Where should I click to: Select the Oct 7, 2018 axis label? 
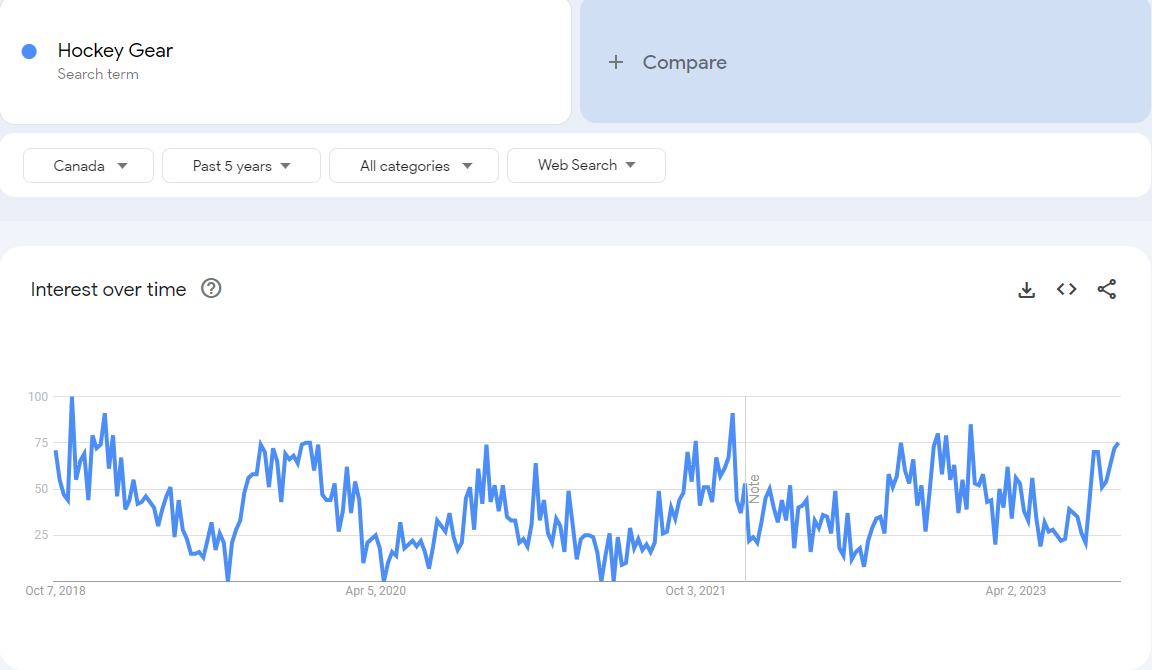tap(55, 591)
